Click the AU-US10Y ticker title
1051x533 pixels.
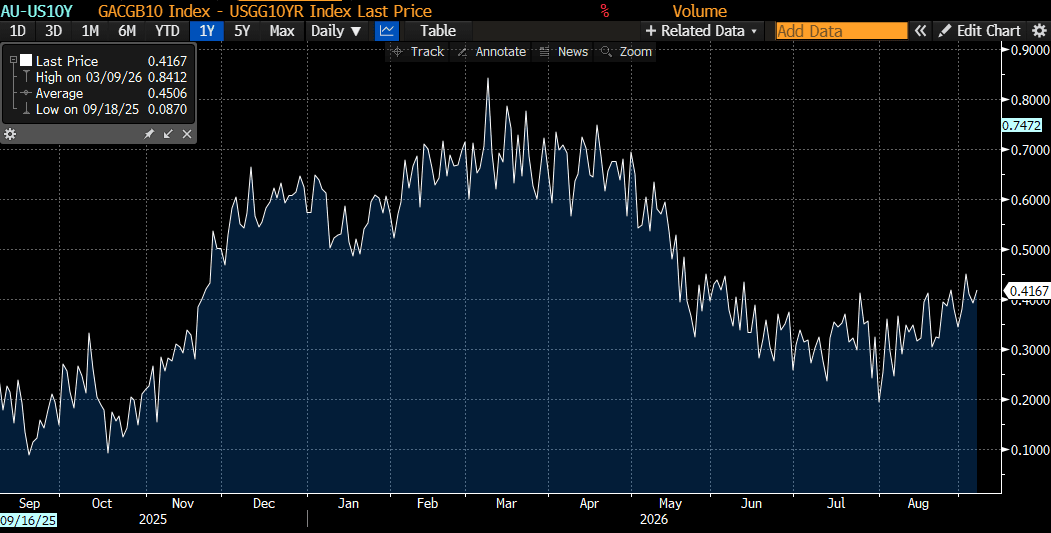point(38,11)
